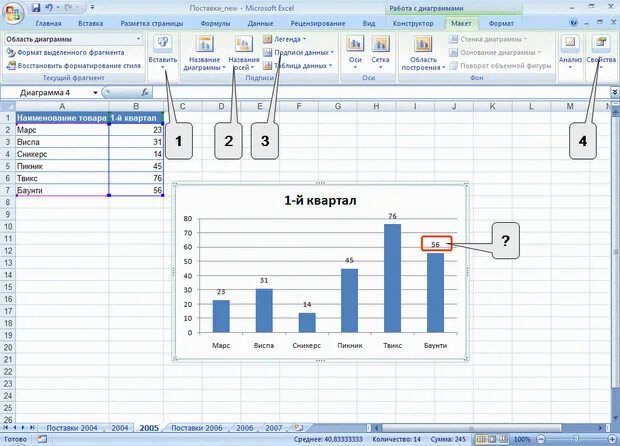Click the macro record status bar icon
The height and width of the screenshot is (446, 620).
42,439
